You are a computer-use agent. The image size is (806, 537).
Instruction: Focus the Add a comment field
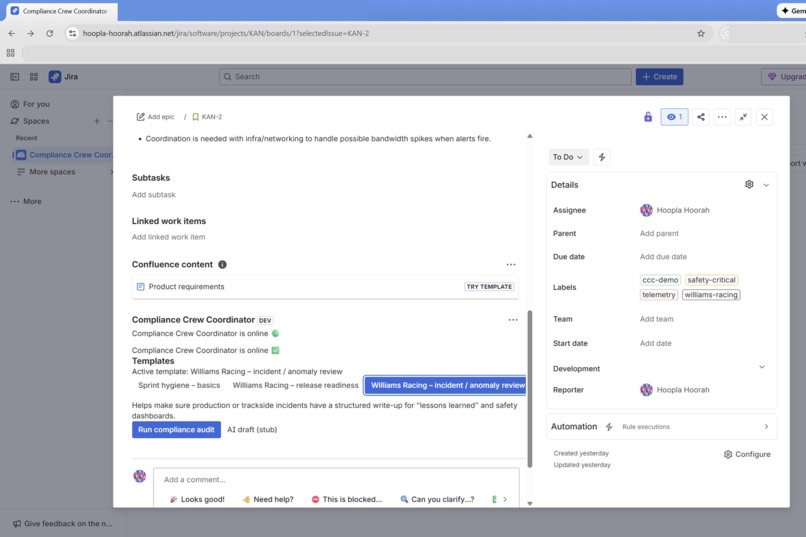336,479
